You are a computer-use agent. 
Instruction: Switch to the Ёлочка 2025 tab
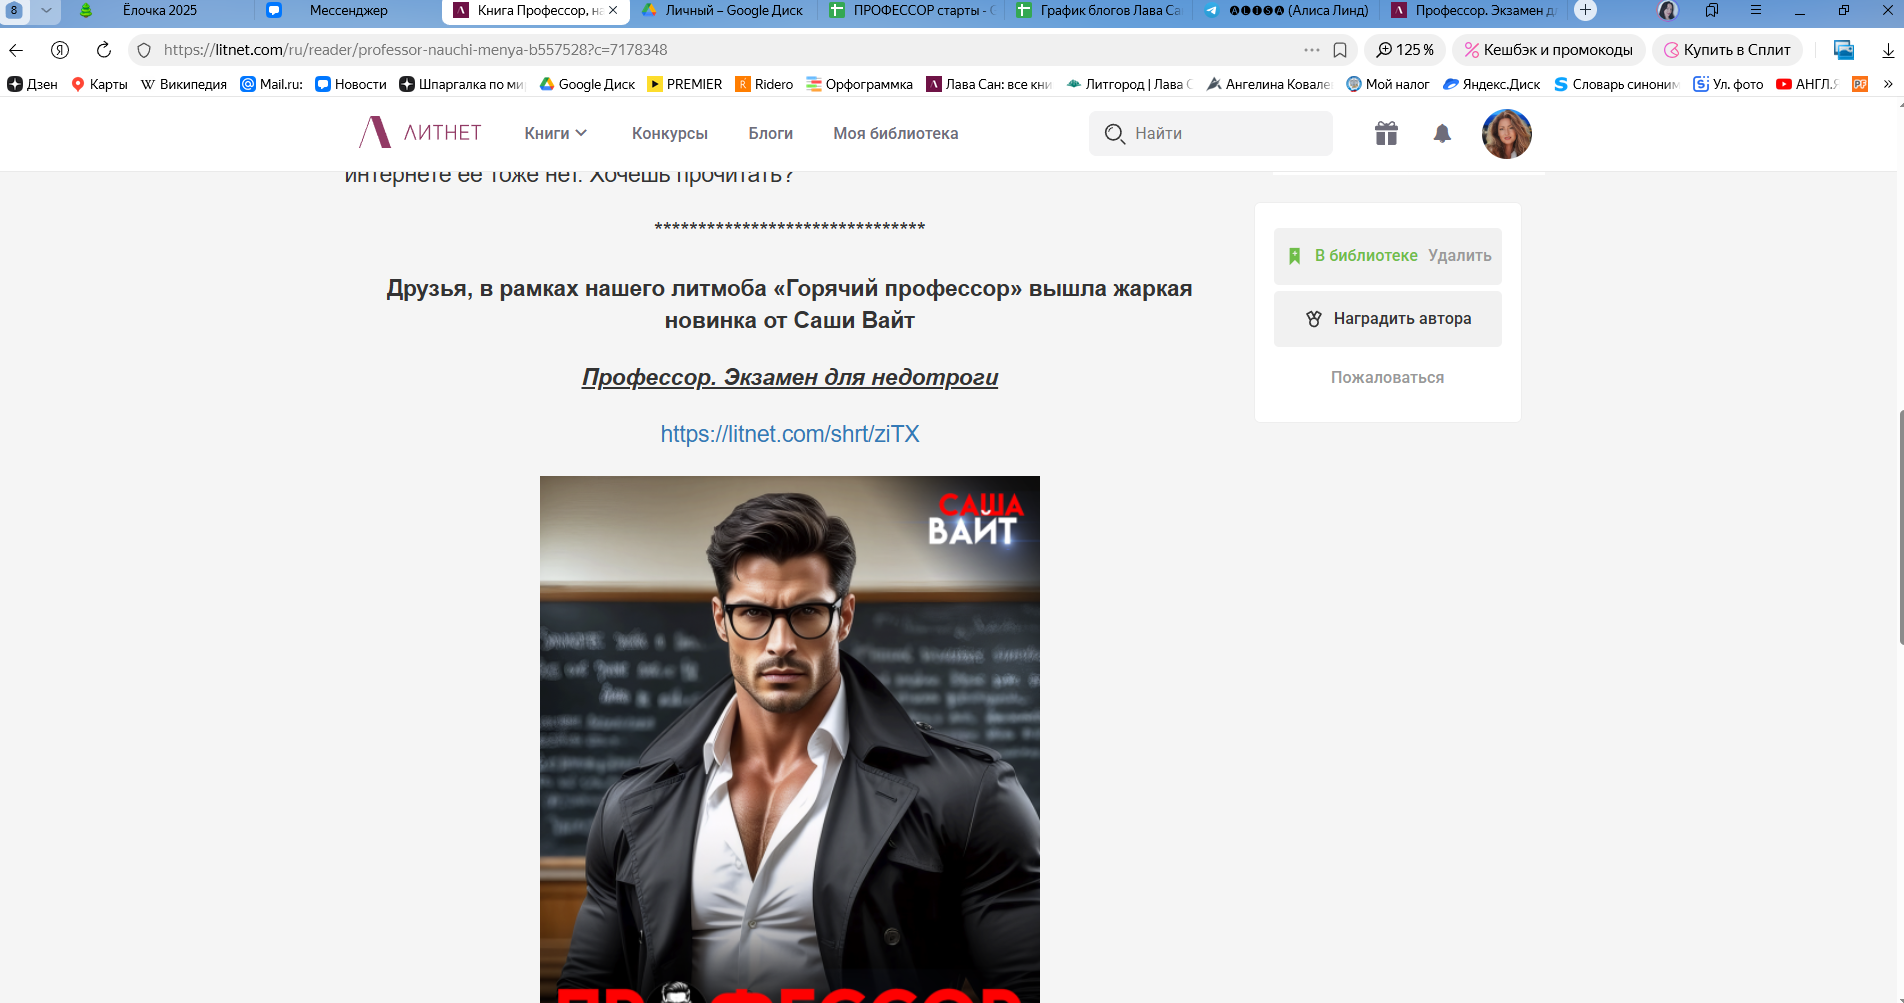[x=160, y=10]
